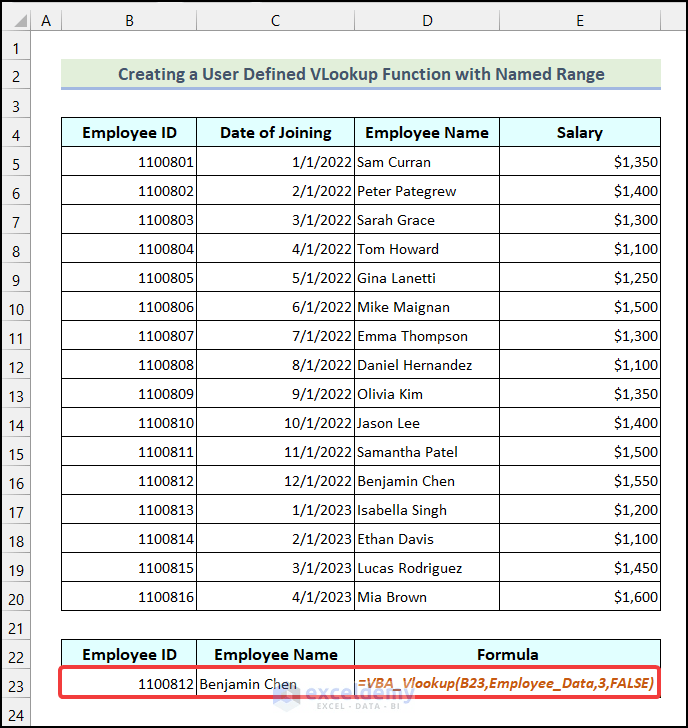Select column B header
Screen dimensions: 688x728
129,20
